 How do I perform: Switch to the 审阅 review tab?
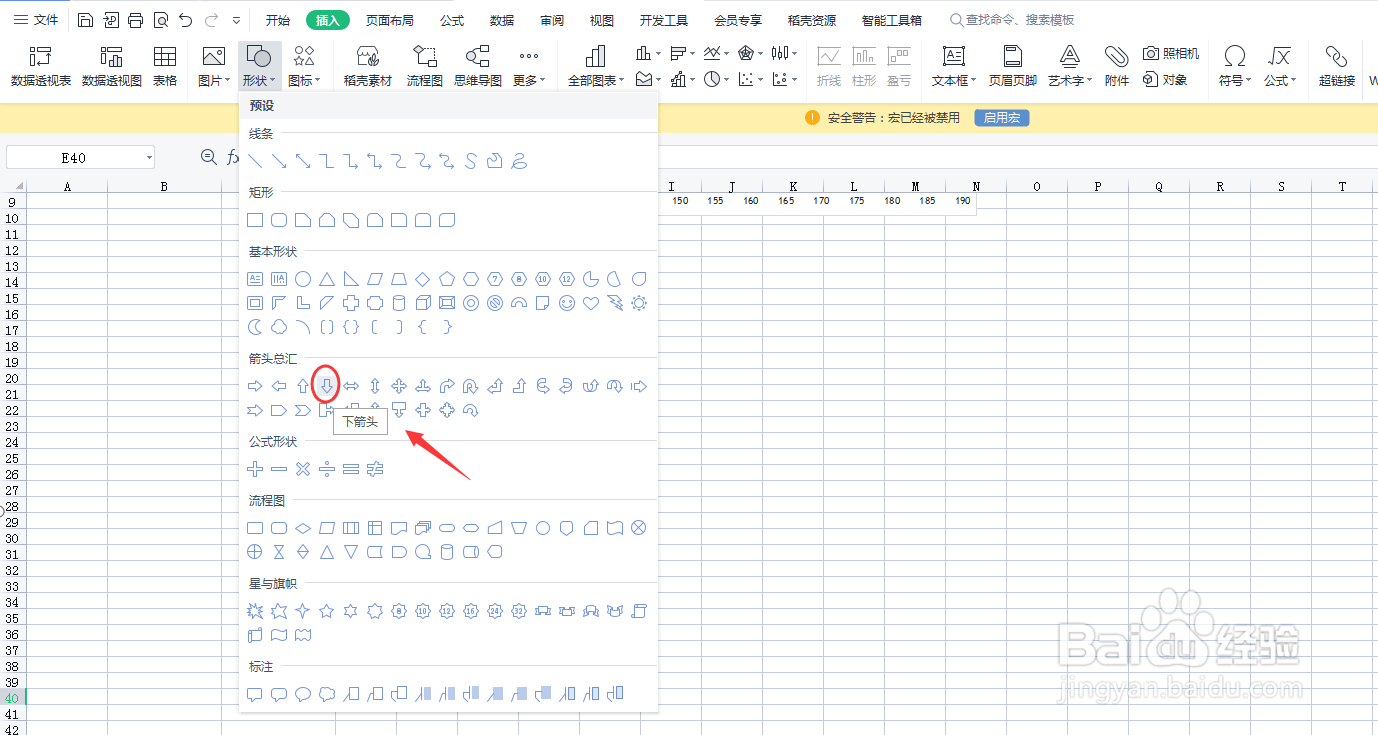pos(552,20)
